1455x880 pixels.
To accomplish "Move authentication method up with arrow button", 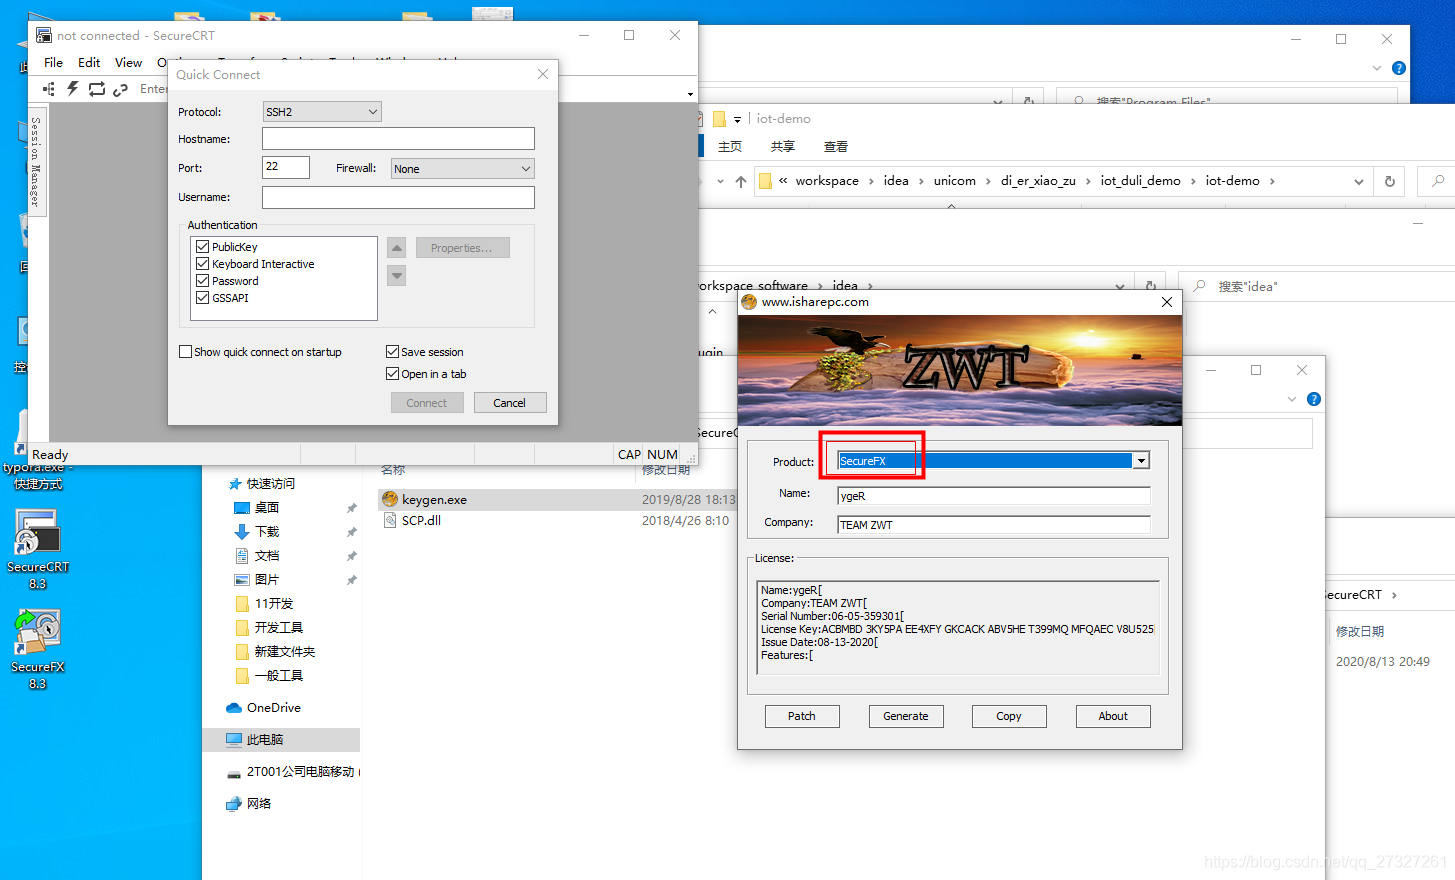I will point(397,248).
